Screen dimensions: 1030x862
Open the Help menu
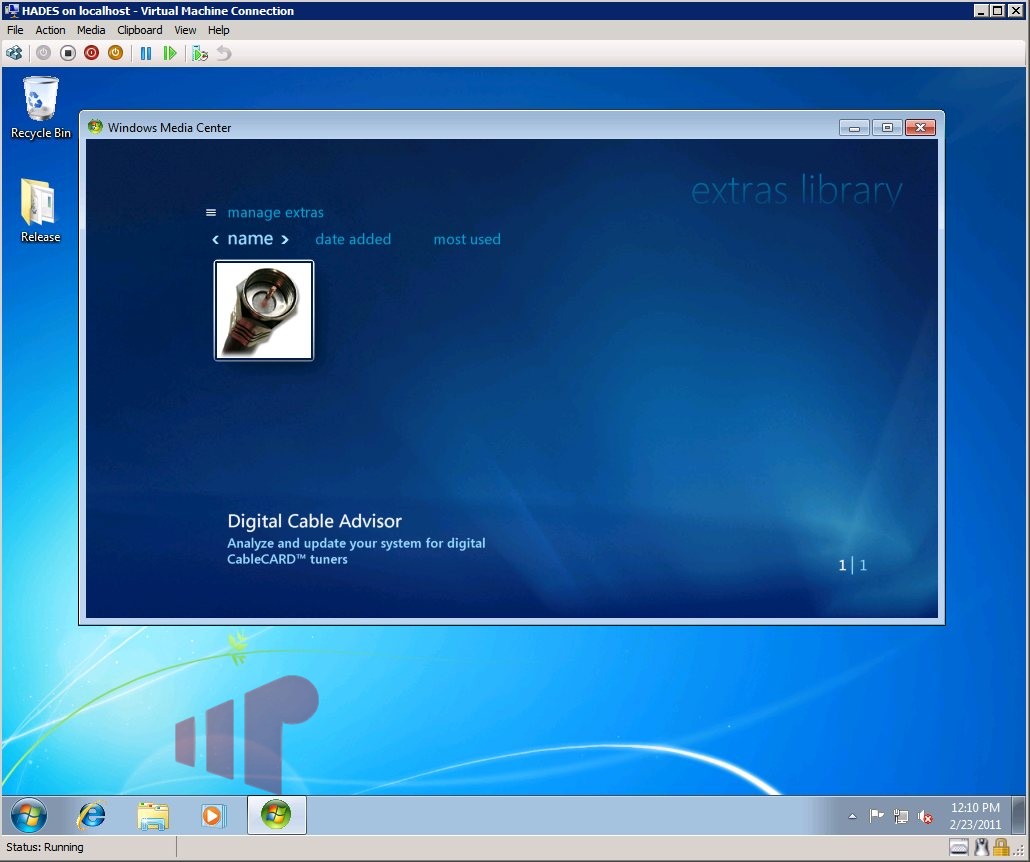pos(218,30)
